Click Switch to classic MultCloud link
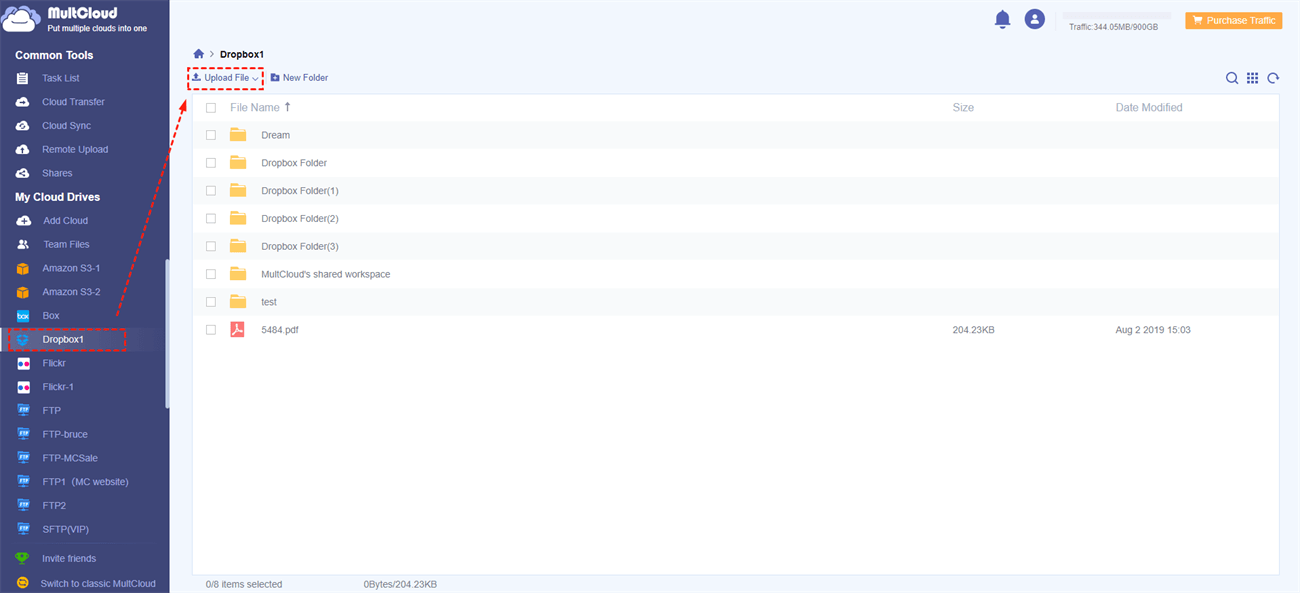The width and height of the screenshot is (1300, 593). (98, 584)
